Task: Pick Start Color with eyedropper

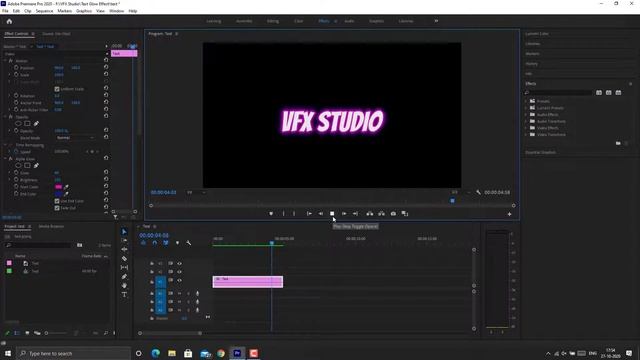Action: [66, 187]
